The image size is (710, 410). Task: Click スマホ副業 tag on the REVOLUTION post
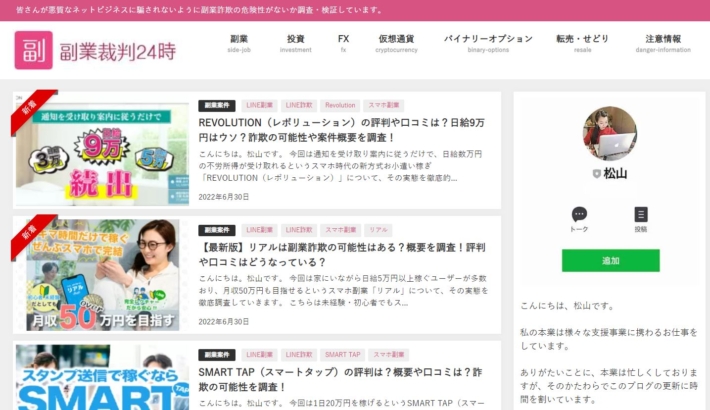pos(384,106)
